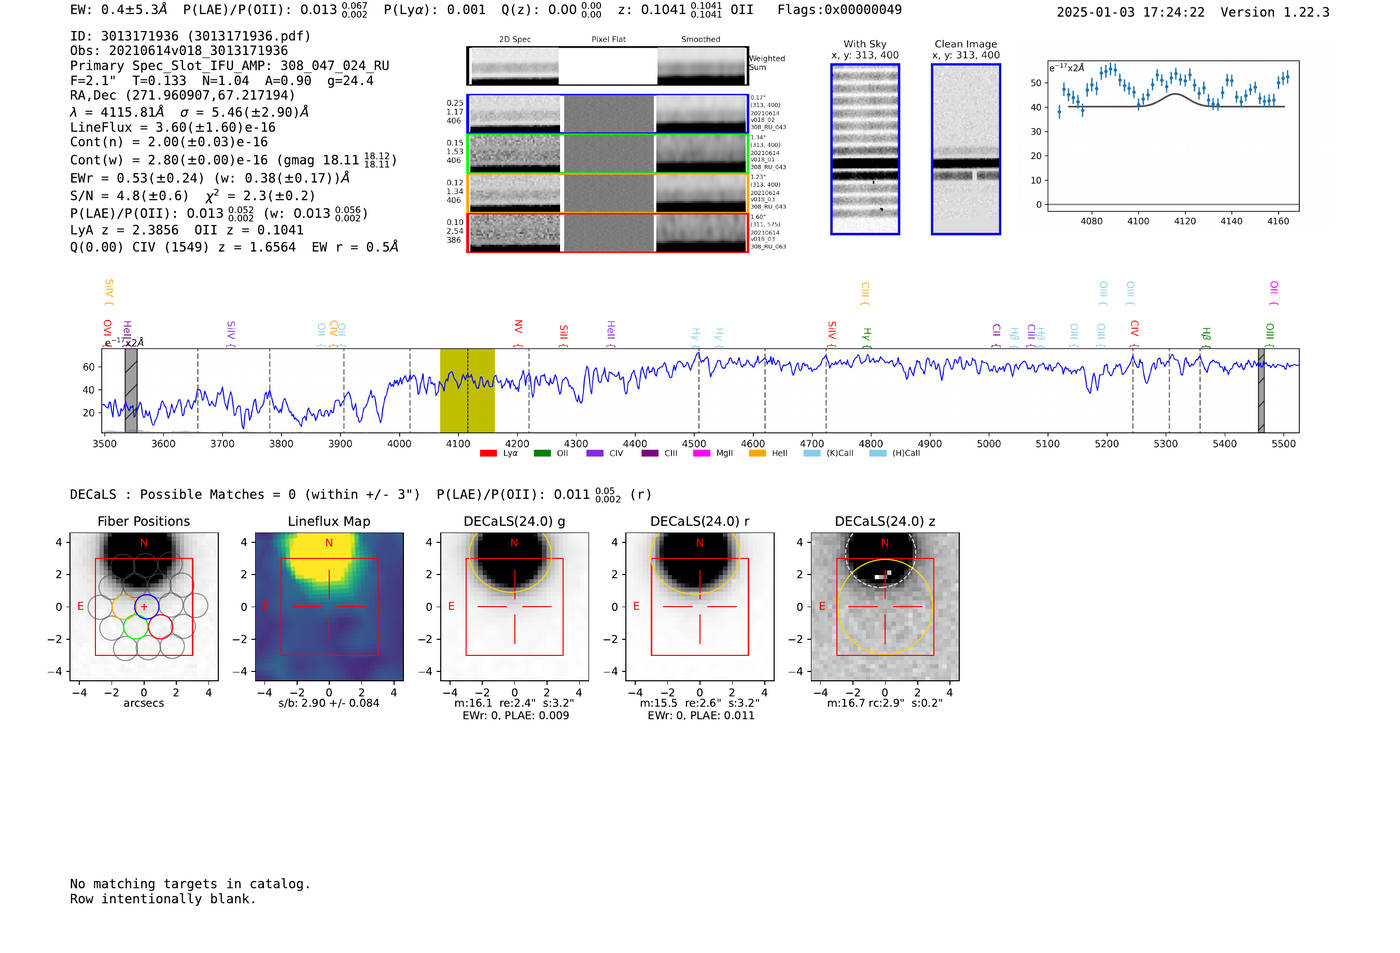Click the 'P(Lyα): 0.001' header value
Screen dimensions: 1400x953
435,10
